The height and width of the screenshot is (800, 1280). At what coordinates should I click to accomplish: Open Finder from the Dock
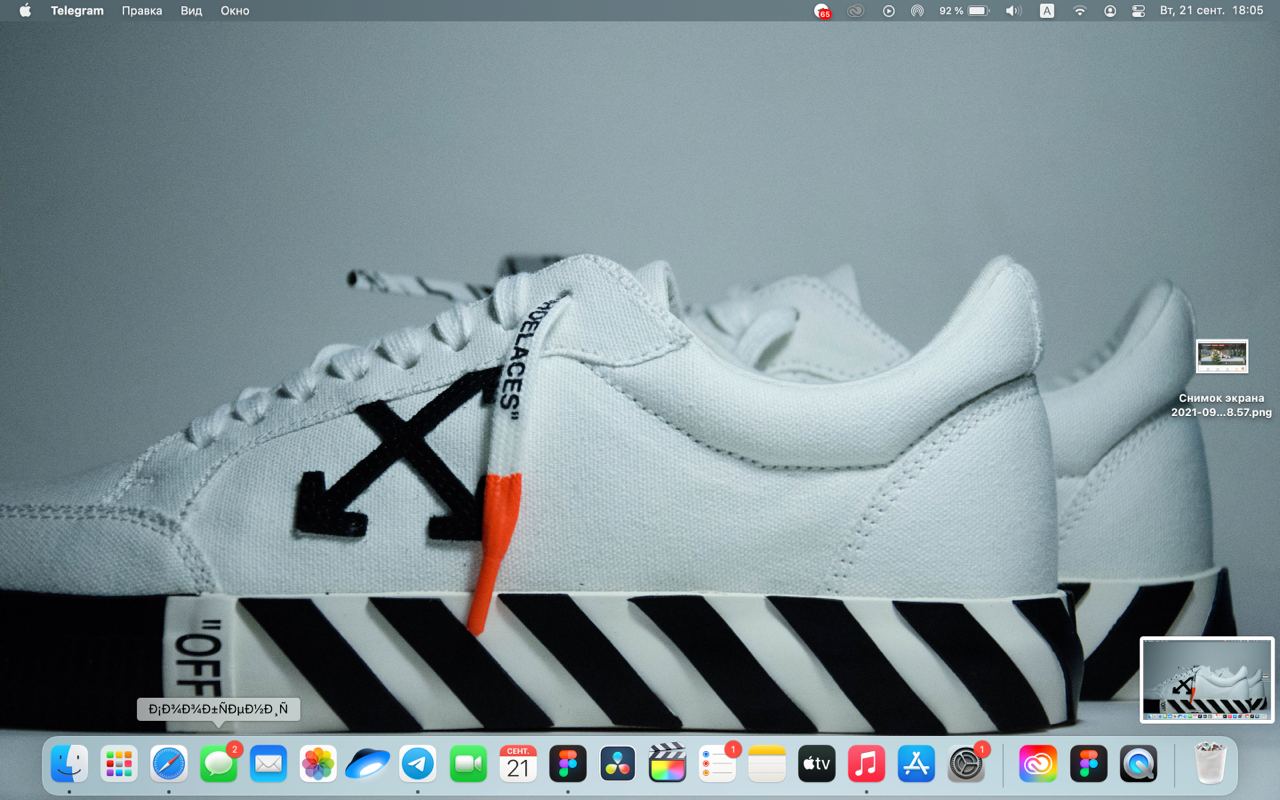coord(69,764)
